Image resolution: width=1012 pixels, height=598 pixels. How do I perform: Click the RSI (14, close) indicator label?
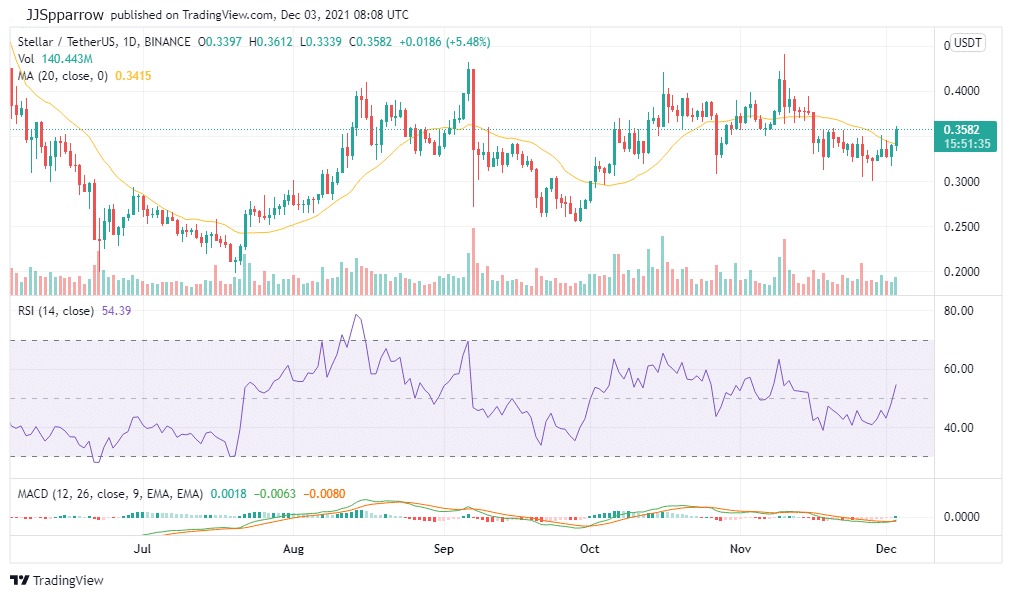click(x=56, y=311)
